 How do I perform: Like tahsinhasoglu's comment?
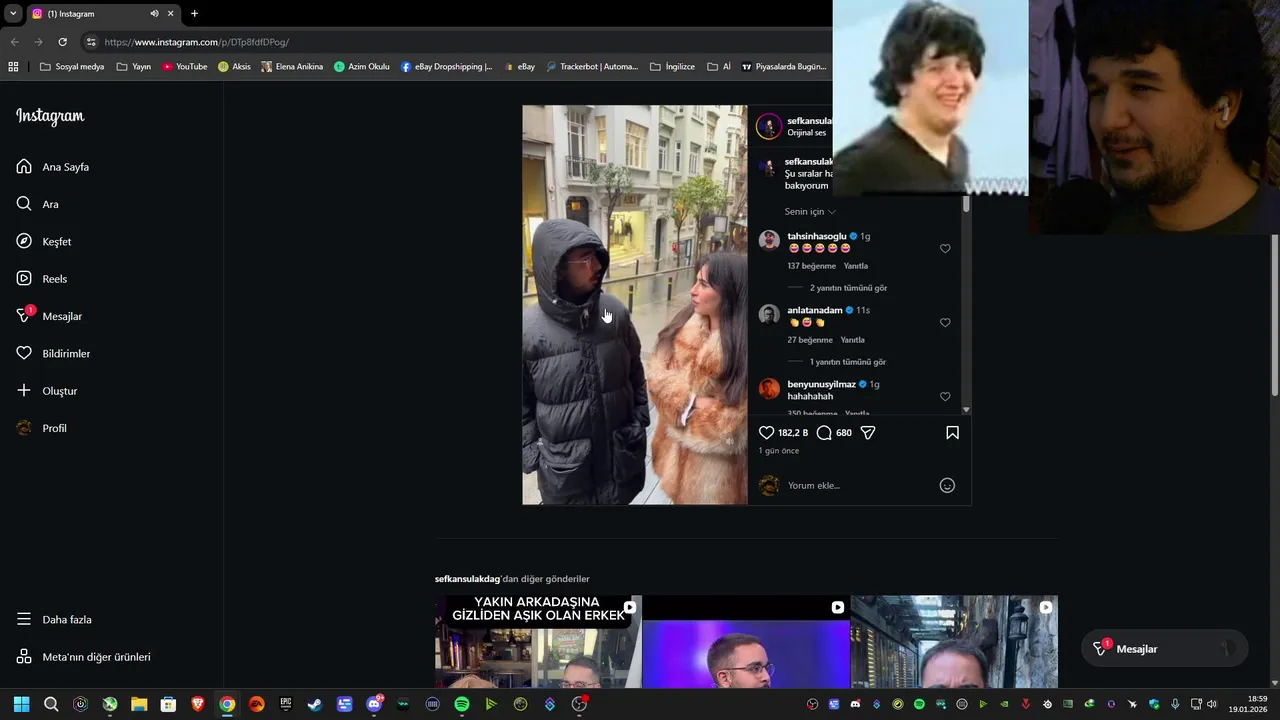[x=945, y=249]
